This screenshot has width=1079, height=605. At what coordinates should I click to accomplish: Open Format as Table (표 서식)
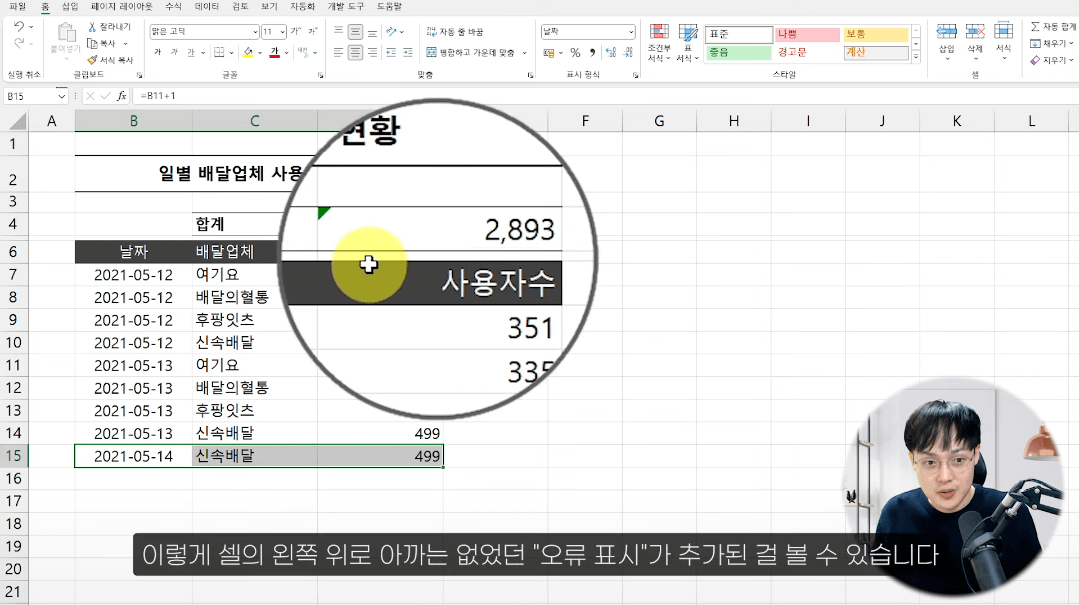pyautogui.click(x=687, y=43)
